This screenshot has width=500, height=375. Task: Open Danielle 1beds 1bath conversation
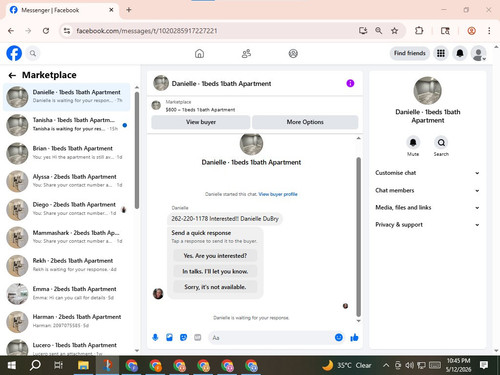(x=67, y=97)
